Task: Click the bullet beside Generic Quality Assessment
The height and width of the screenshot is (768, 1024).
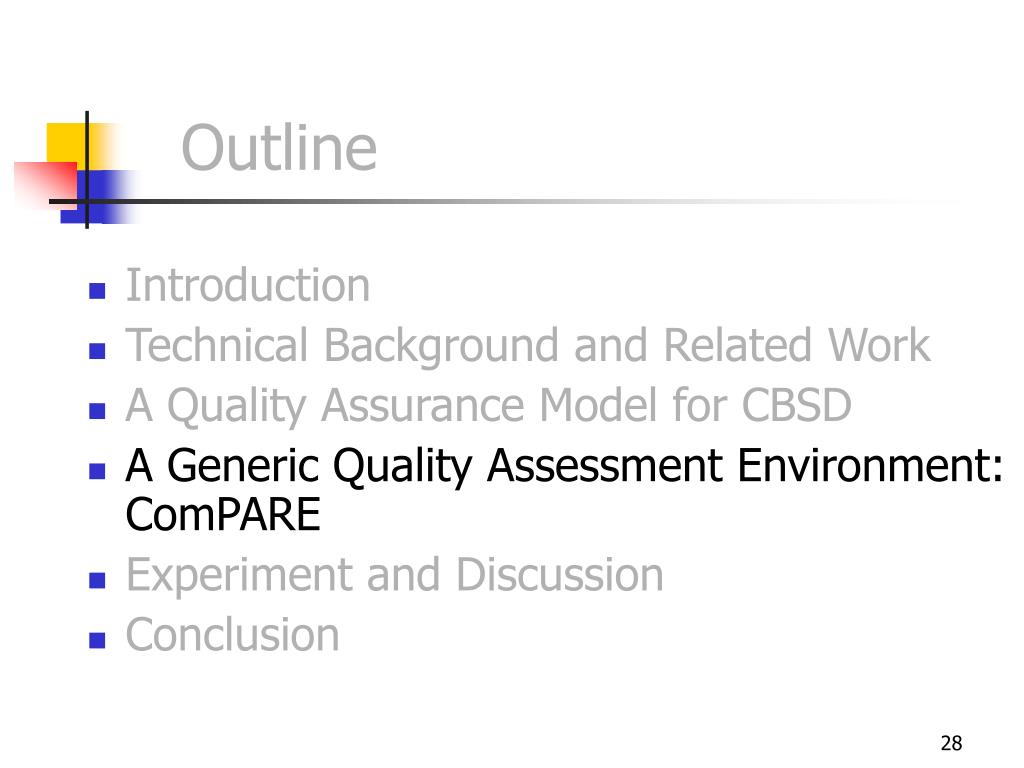Action: (x=97, y=471)
